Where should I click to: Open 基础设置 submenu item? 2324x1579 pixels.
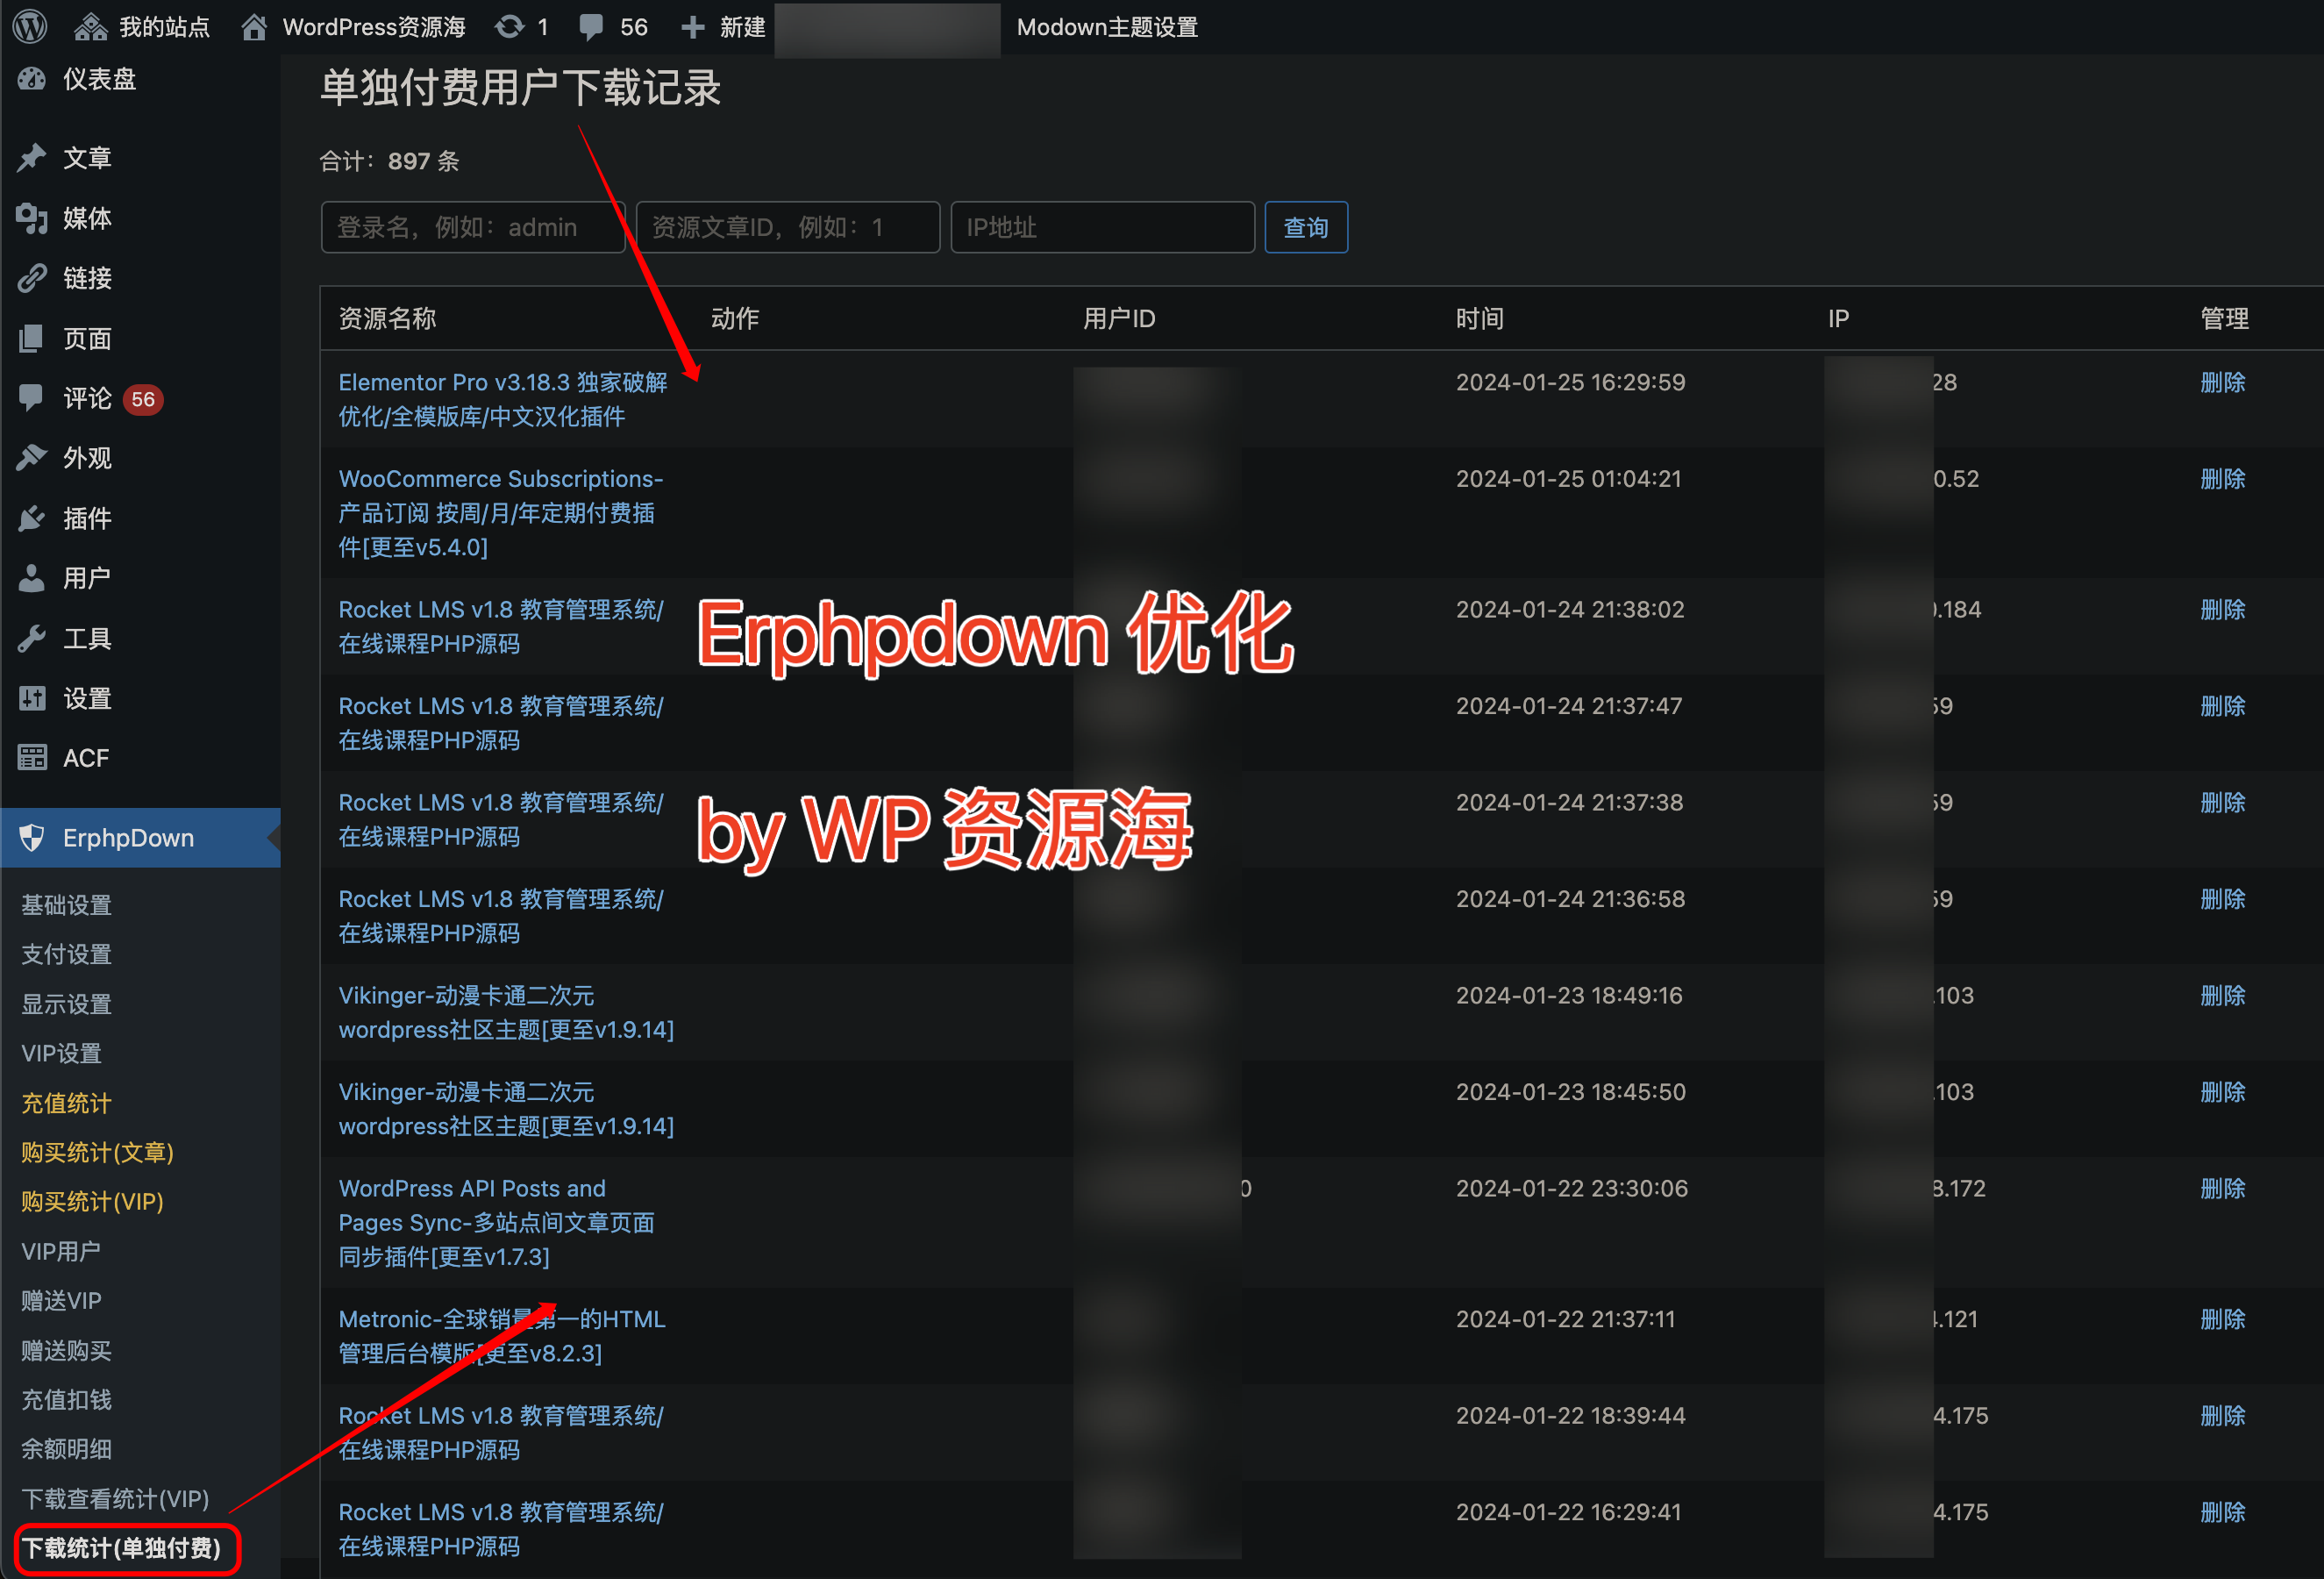(66, 905)
